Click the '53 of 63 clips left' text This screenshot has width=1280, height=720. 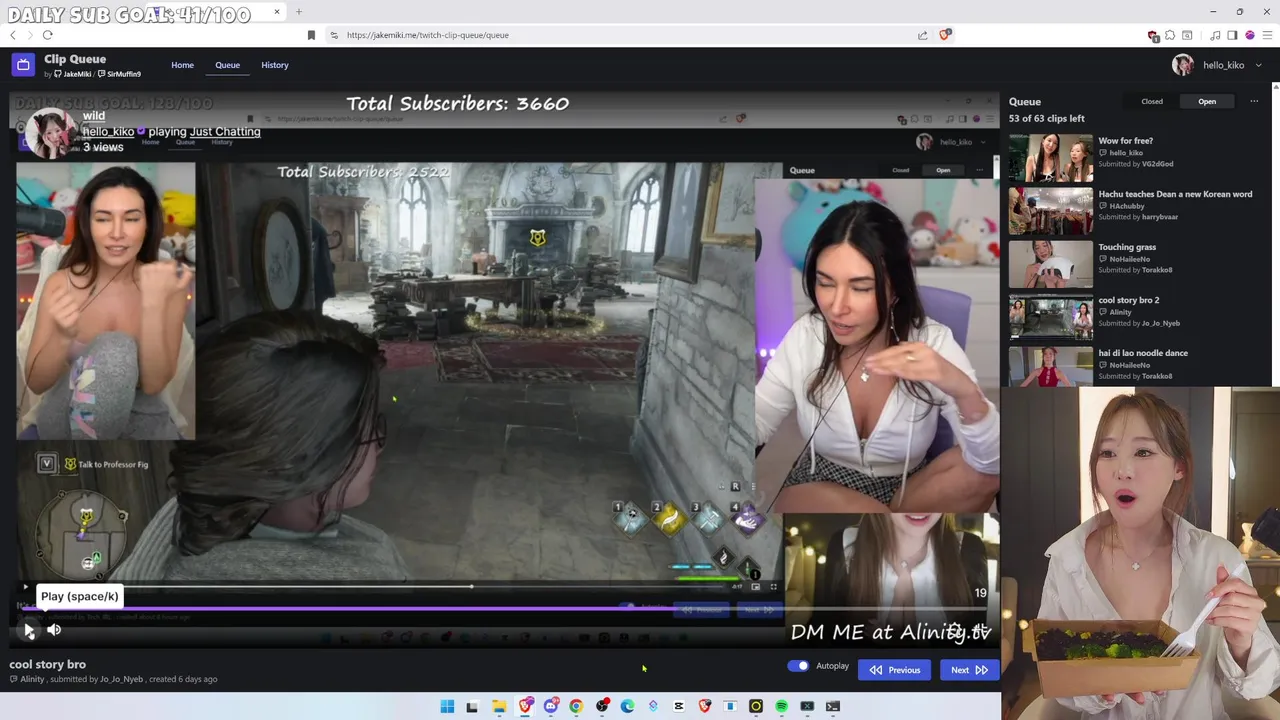[1046, 119]
